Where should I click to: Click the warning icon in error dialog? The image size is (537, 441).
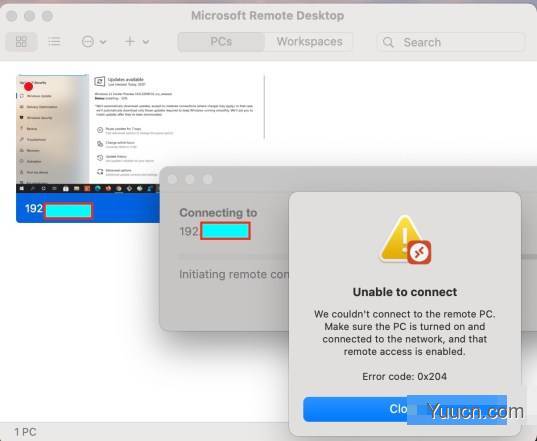point(405,240)
